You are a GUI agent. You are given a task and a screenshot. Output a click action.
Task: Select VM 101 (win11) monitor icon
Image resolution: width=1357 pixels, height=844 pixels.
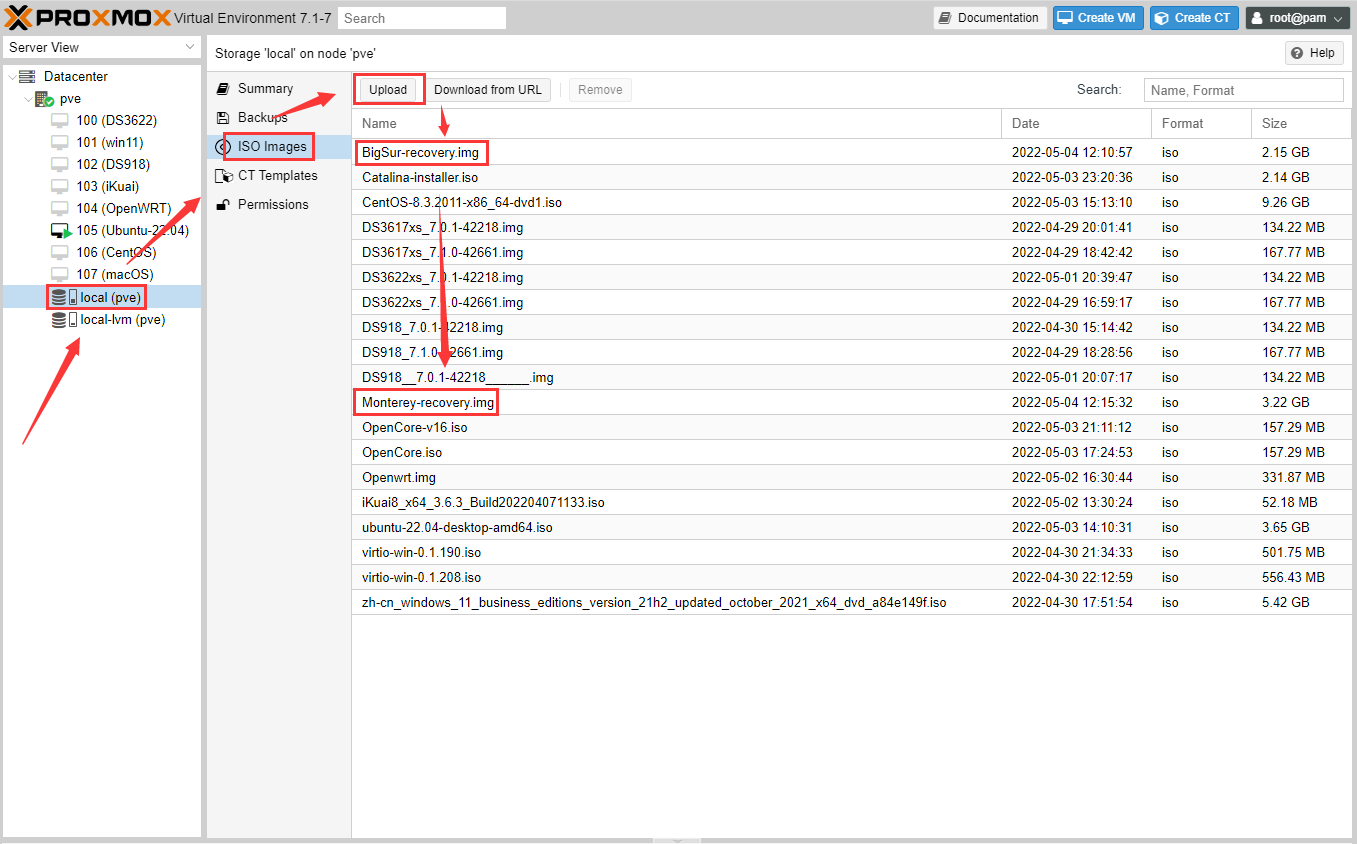[x=60, y=142]
